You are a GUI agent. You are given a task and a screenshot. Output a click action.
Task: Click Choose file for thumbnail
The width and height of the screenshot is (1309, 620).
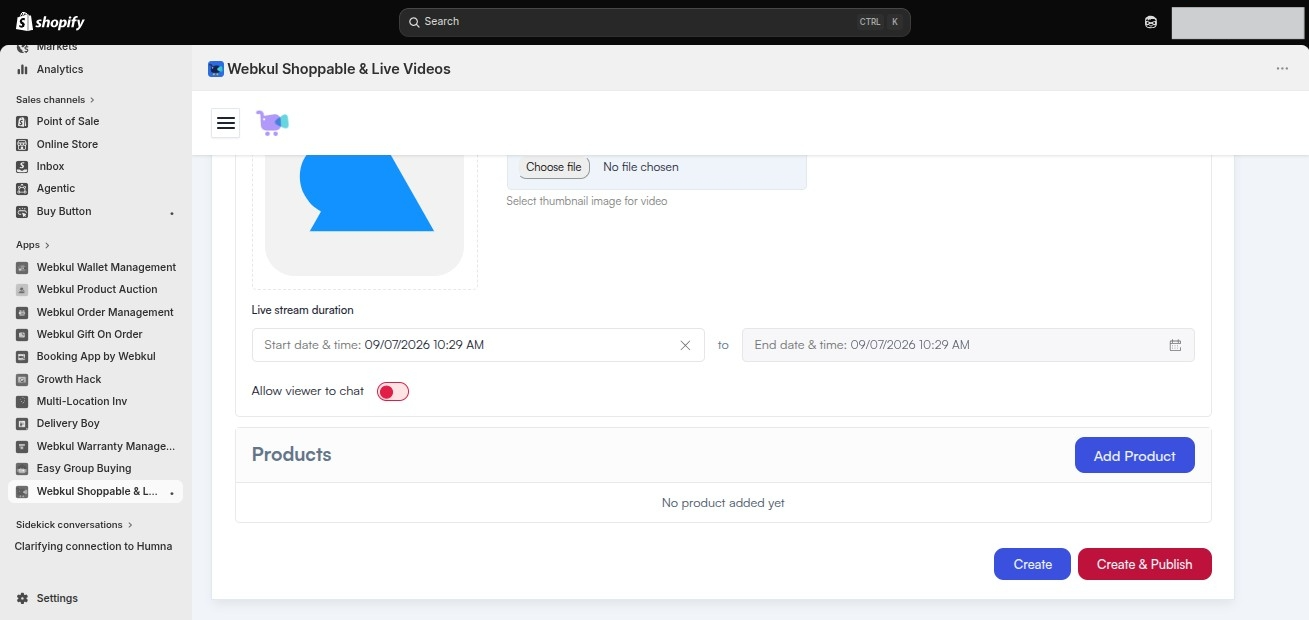tap(554, 167)
